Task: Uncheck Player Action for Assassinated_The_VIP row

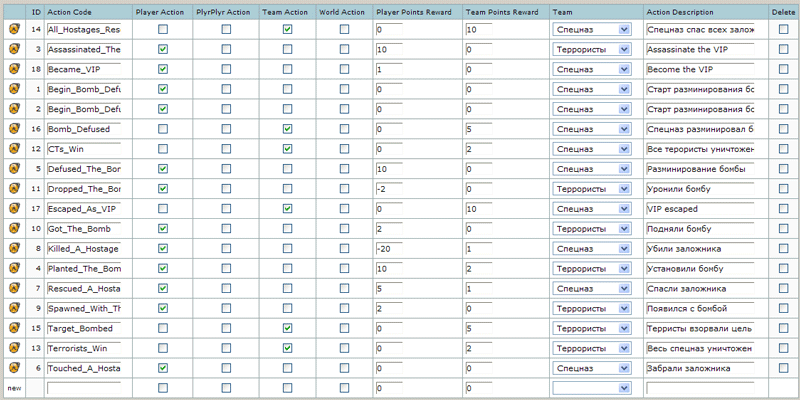Action: pyautogui.click(x=163, y=50)
